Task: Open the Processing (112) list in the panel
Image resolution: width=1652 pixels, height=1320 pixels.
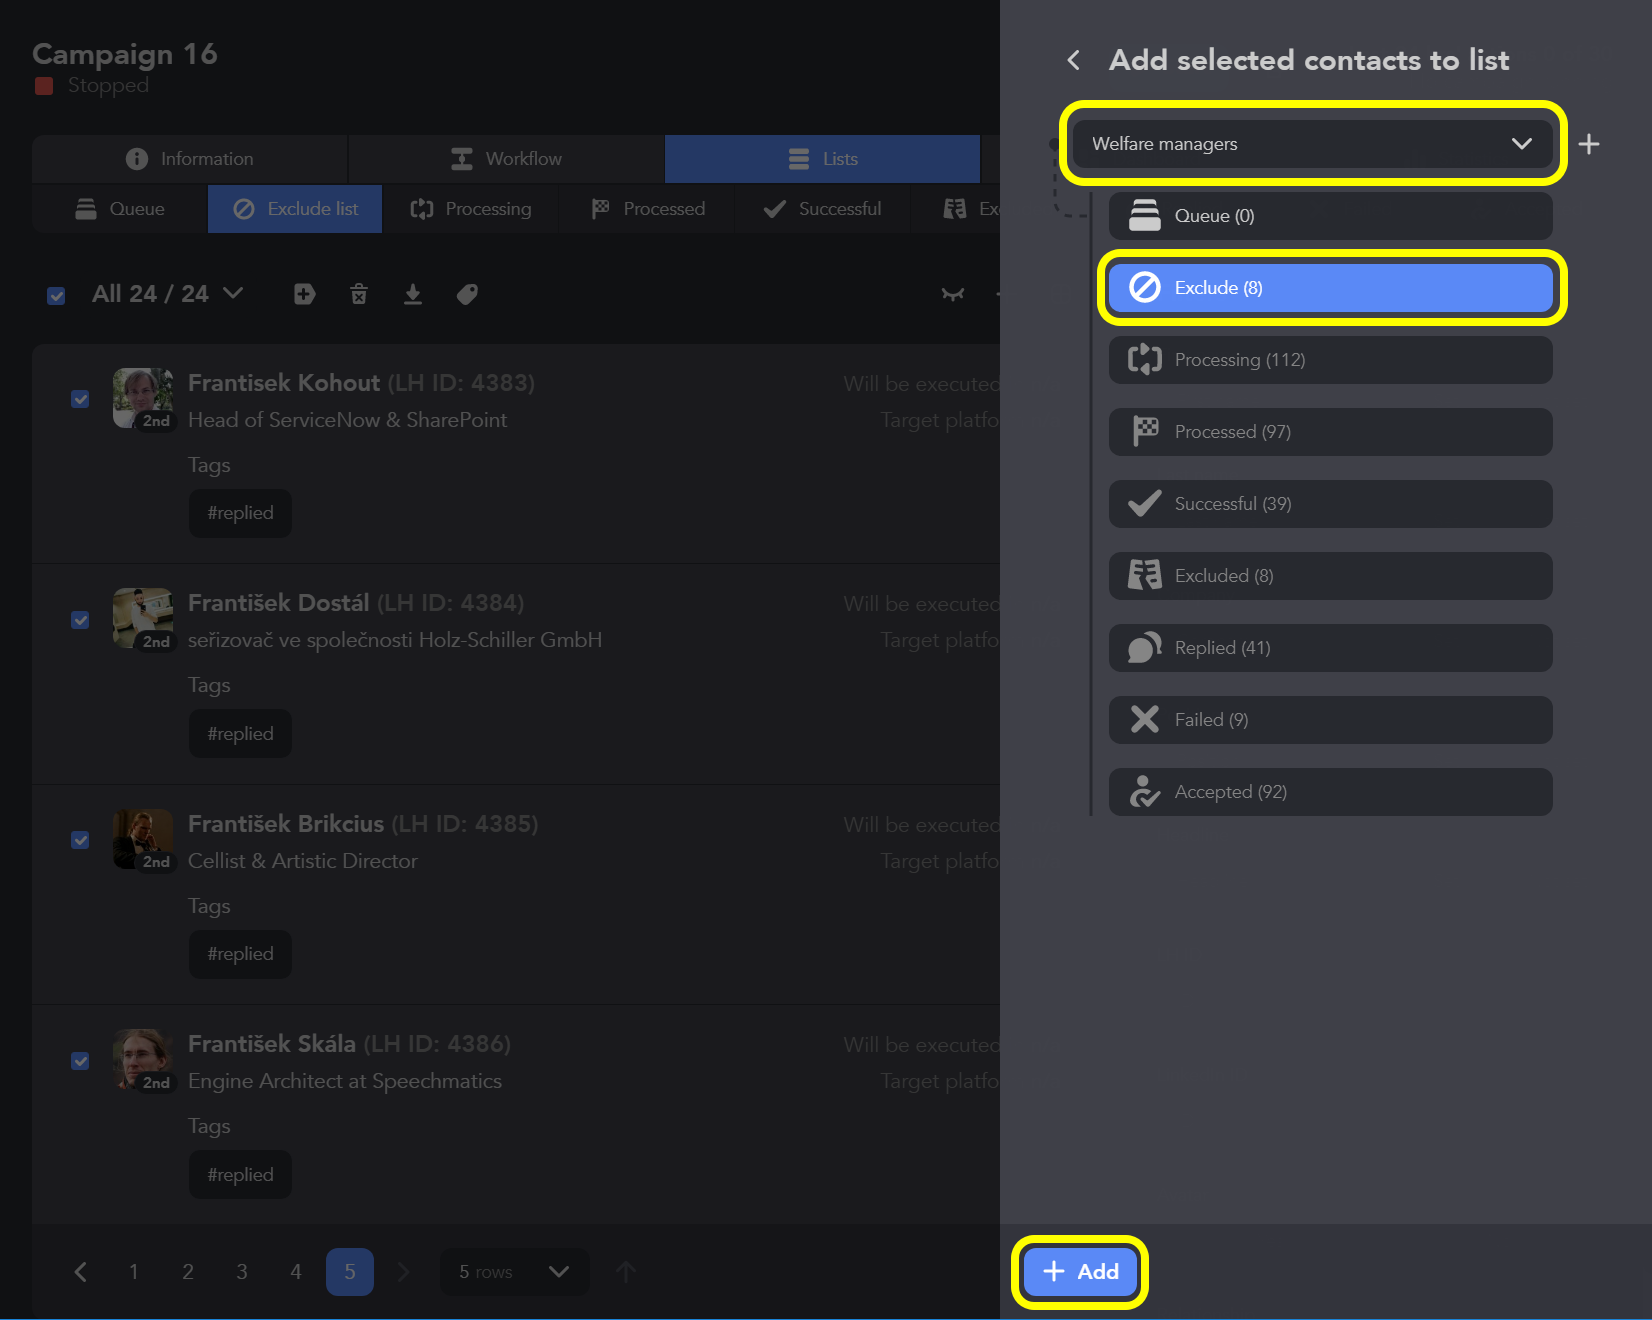Action: coord(1329,359)
